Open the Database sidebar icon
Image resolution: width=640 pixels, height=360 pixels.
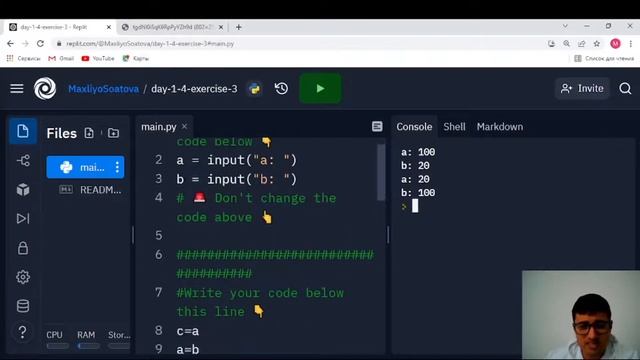click(x=23, y=306)
